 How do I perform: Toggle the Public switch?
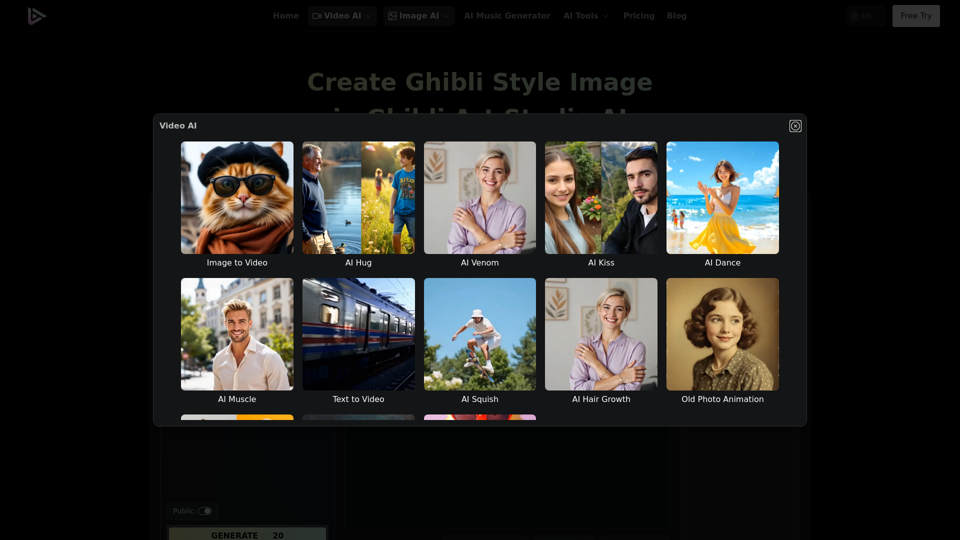point(204,511)
